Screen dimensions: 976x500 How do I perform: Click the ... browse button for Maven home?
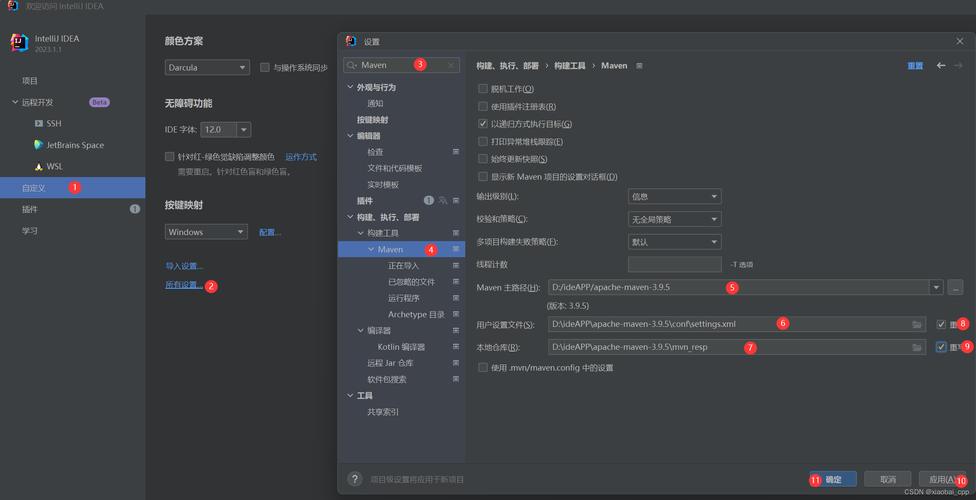(955, 287)
